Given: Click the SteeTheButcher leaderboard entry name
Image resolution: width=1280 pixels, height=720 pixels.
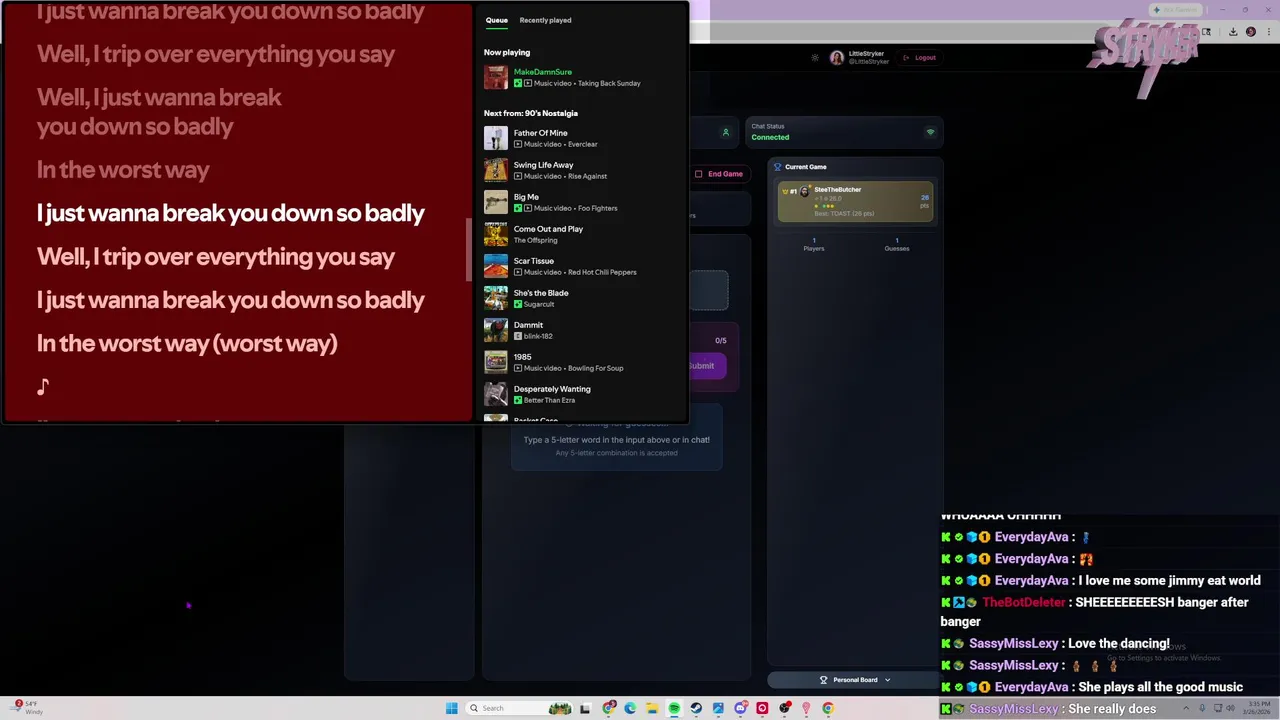Looking at the screenshot, I should [x=838, y=189].
